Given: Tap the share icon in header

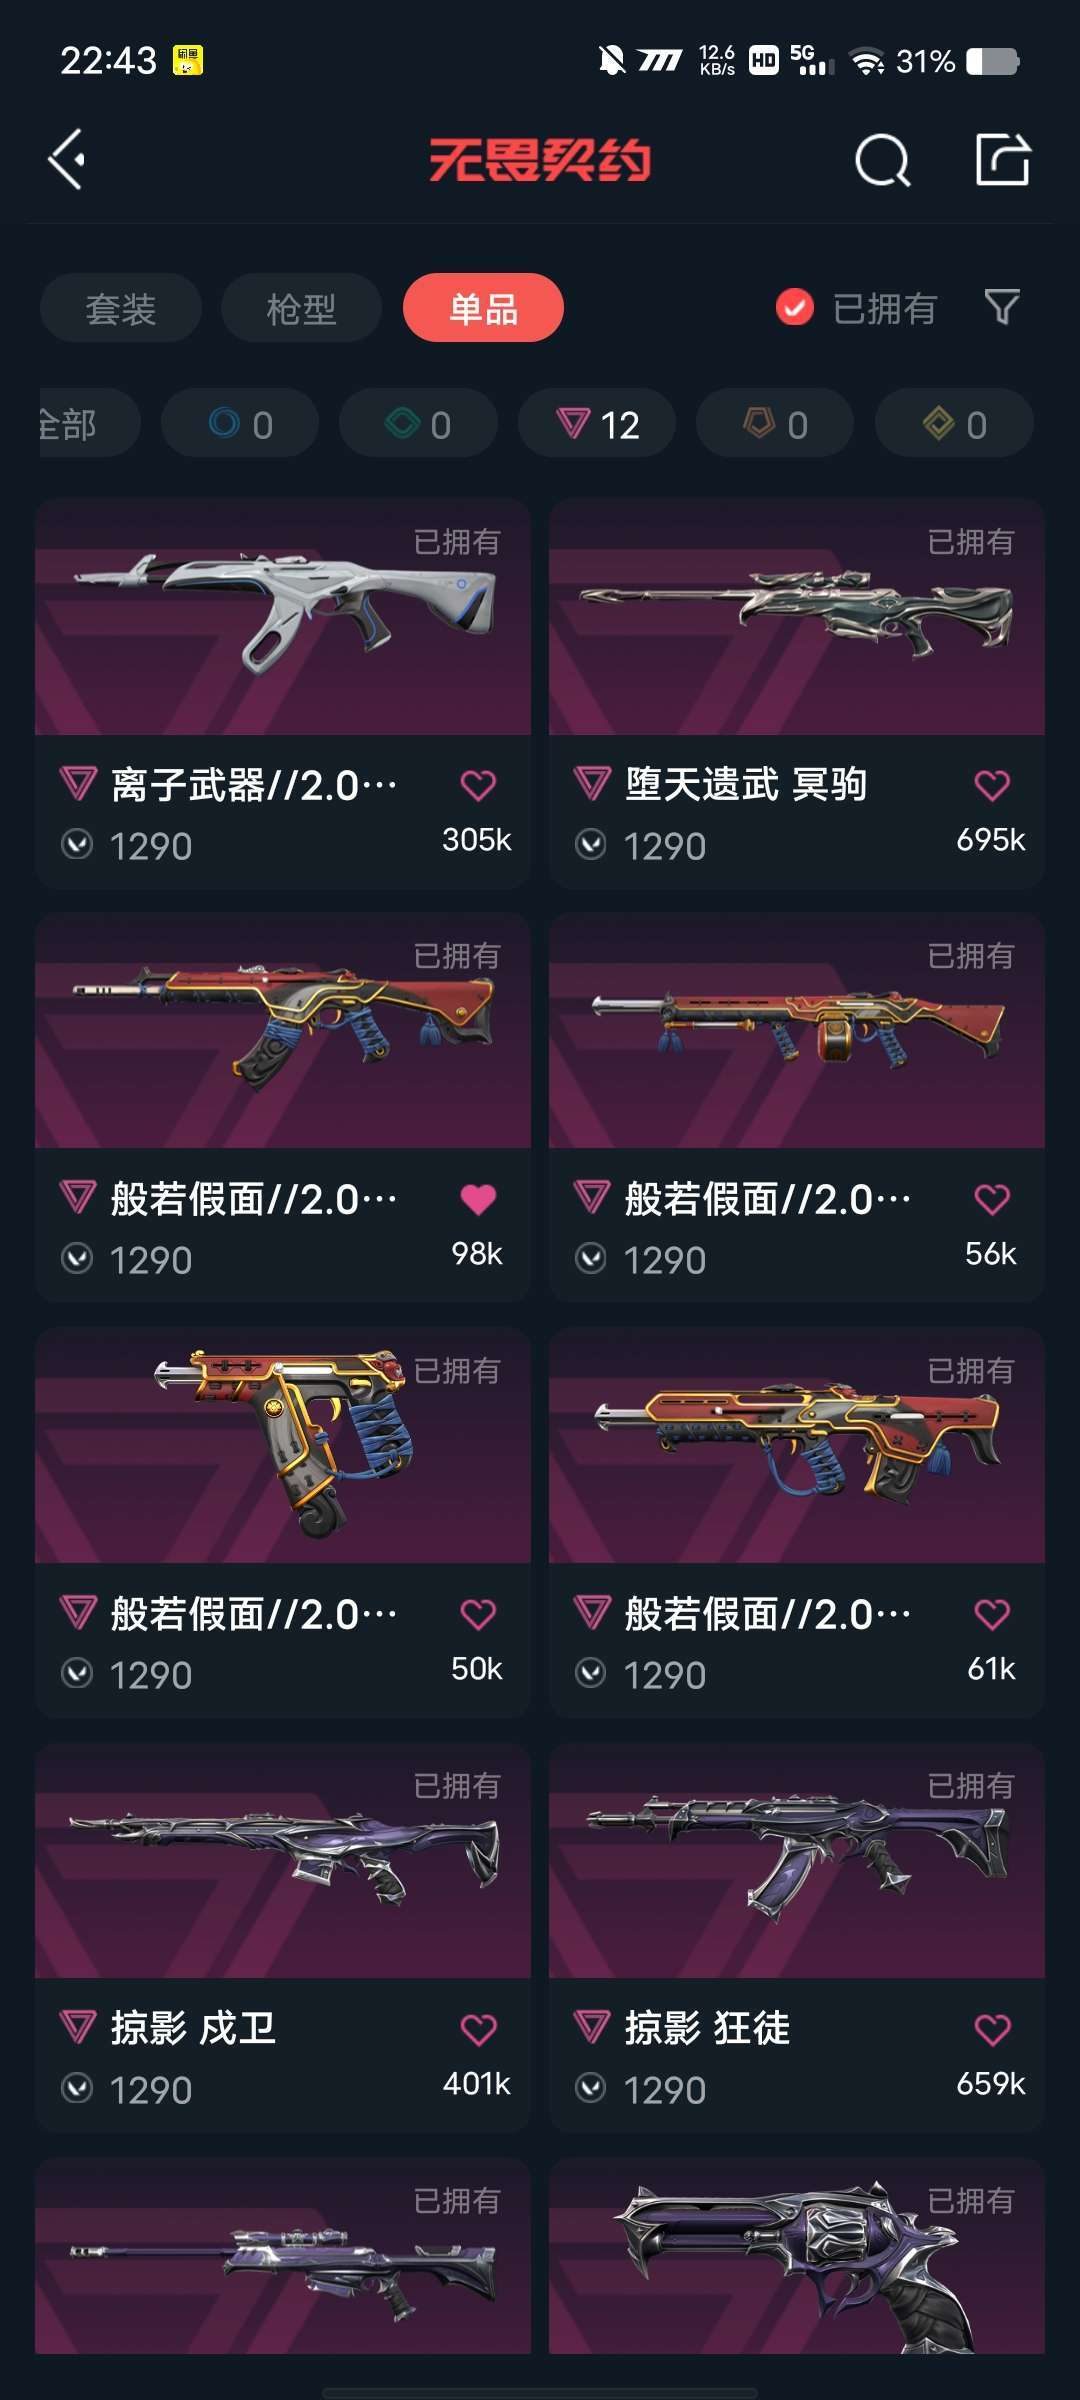Looking at the screenshot, I should point(1003,159).
